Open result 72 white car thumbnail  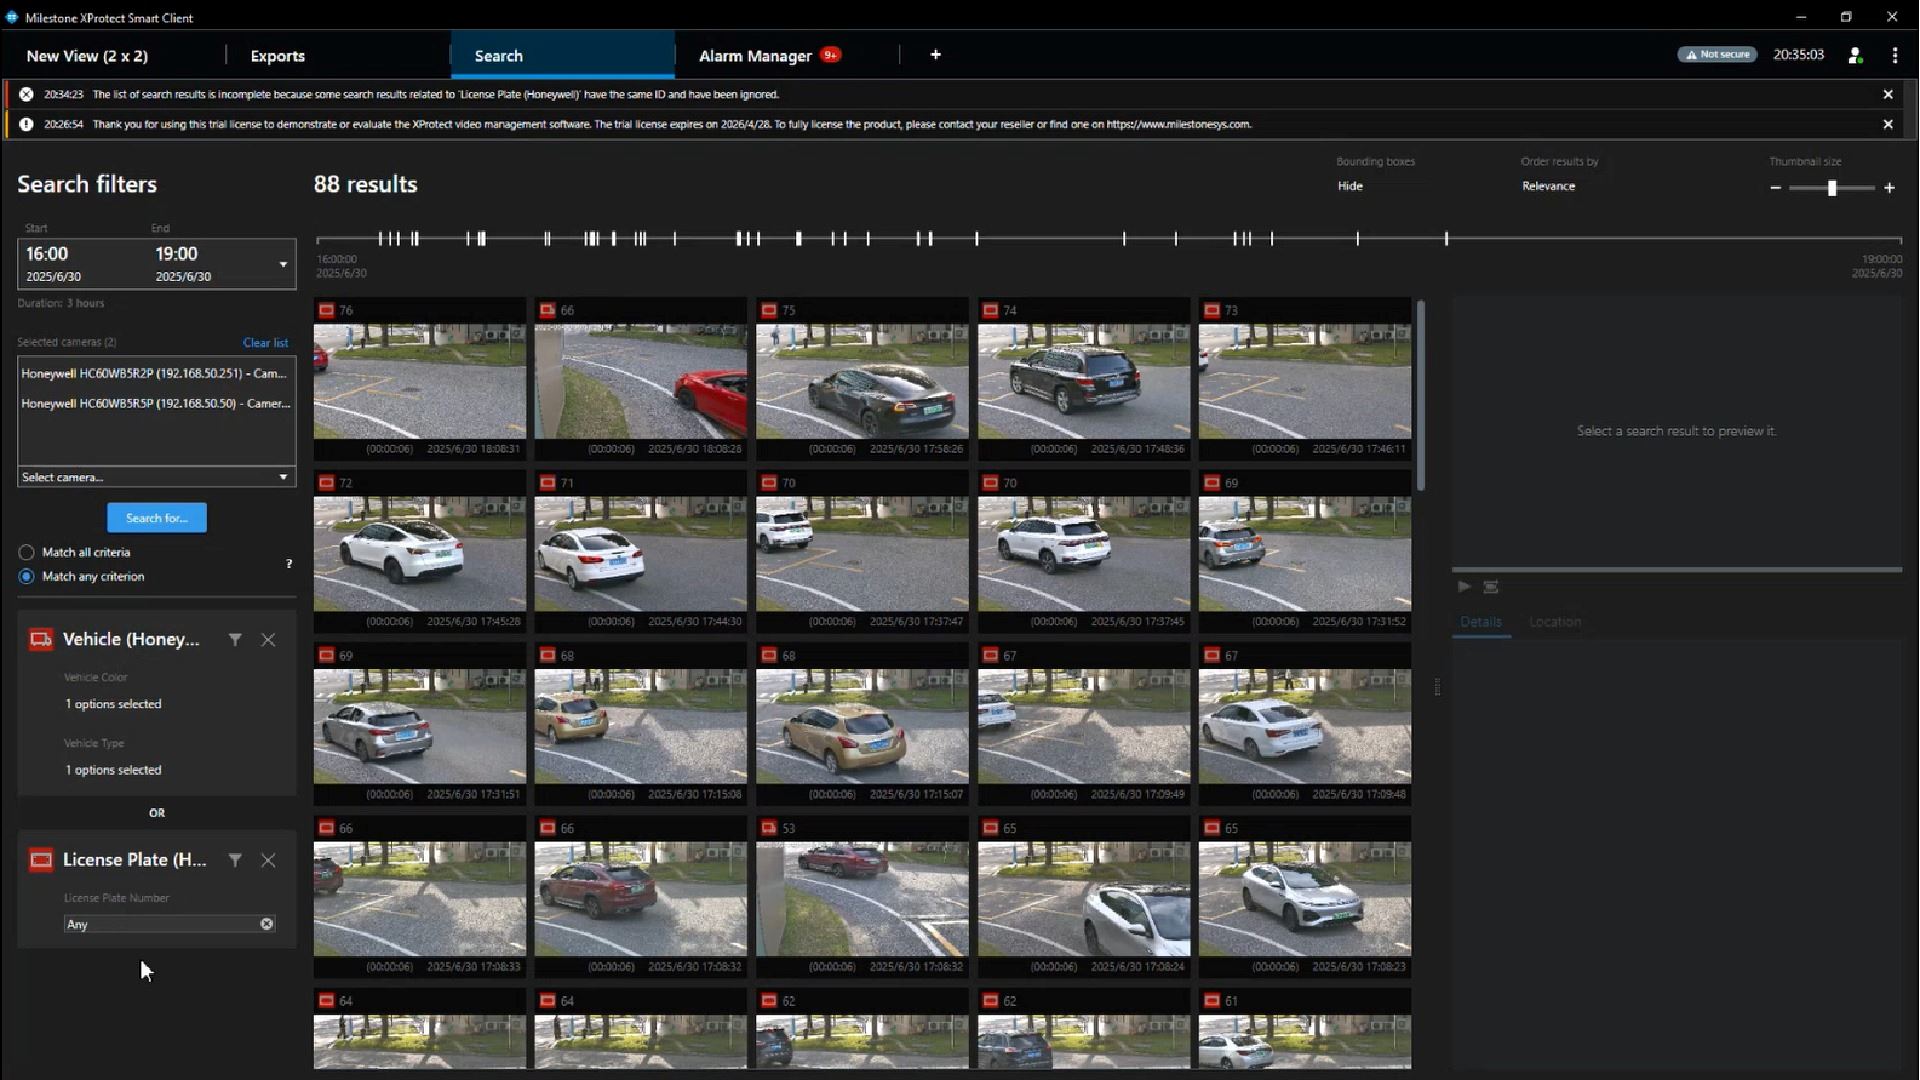click(x=419, y=554)
